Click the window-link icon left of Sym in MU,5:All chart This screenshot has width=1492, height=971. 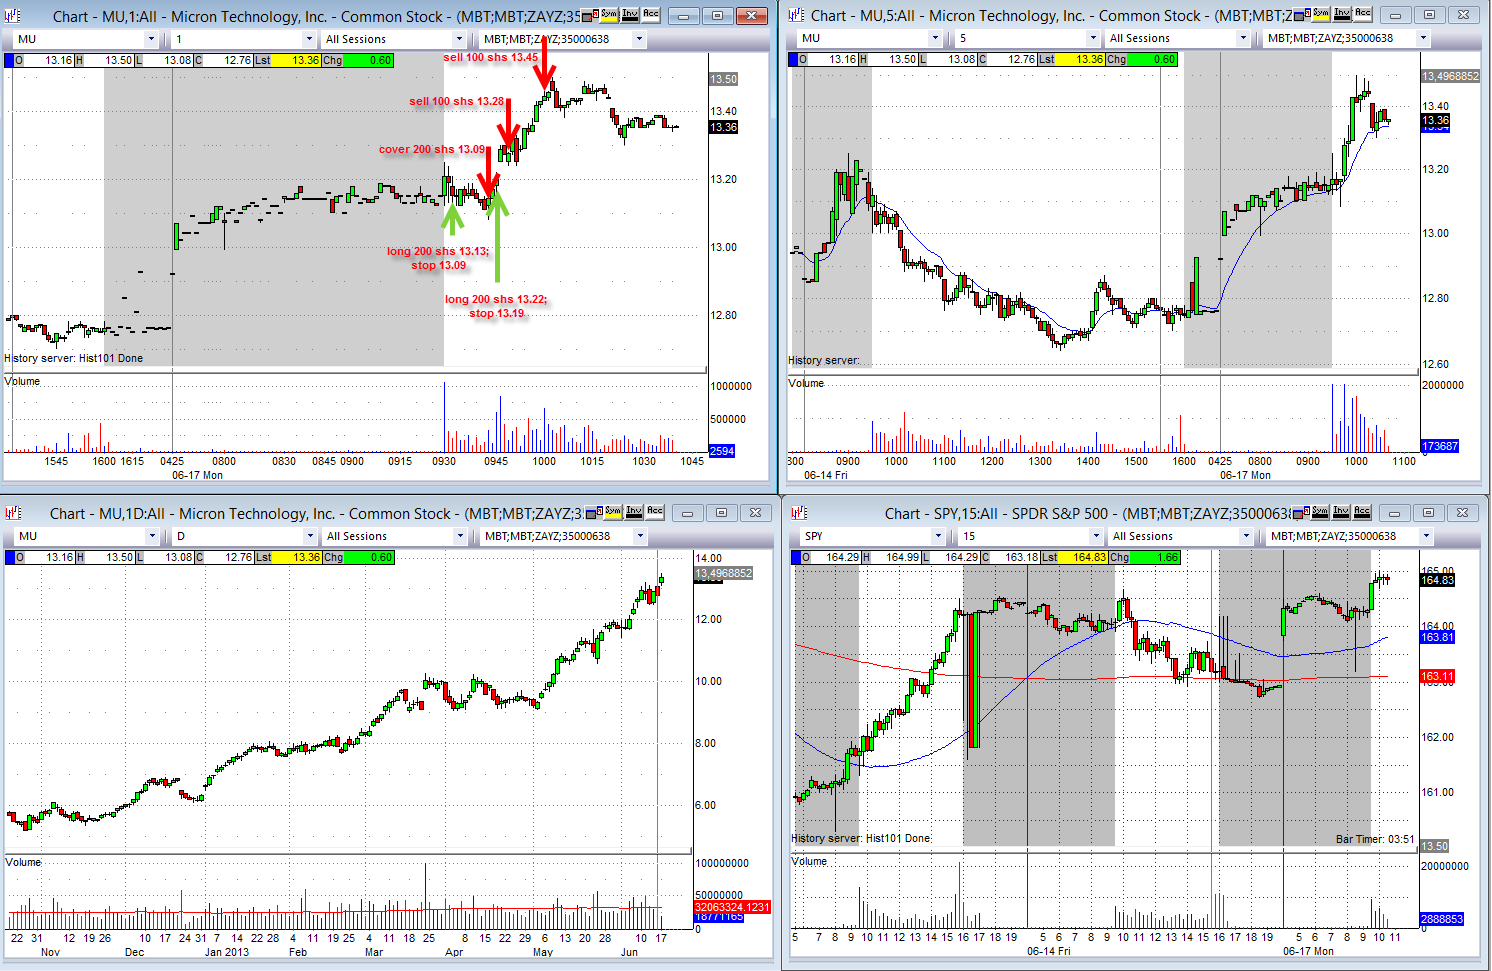1304,13
